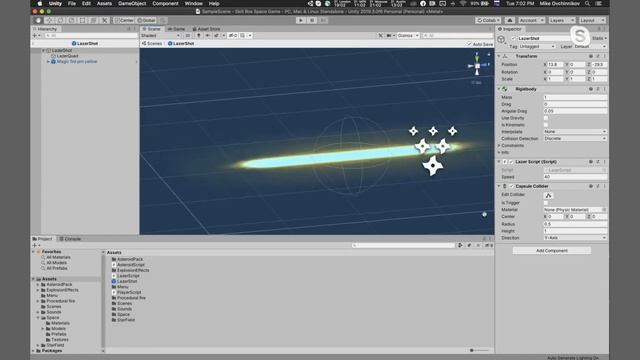Switch to the Asset Store tab
This screenshot has height=360, width=640.
coord(206,29)
